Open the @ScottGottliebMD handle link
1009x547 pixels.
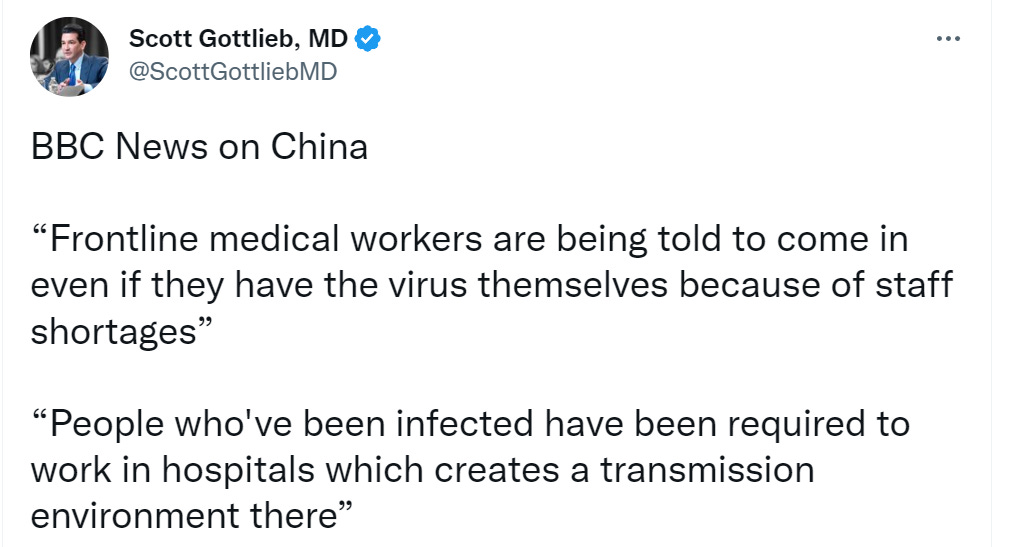point(233,71)
